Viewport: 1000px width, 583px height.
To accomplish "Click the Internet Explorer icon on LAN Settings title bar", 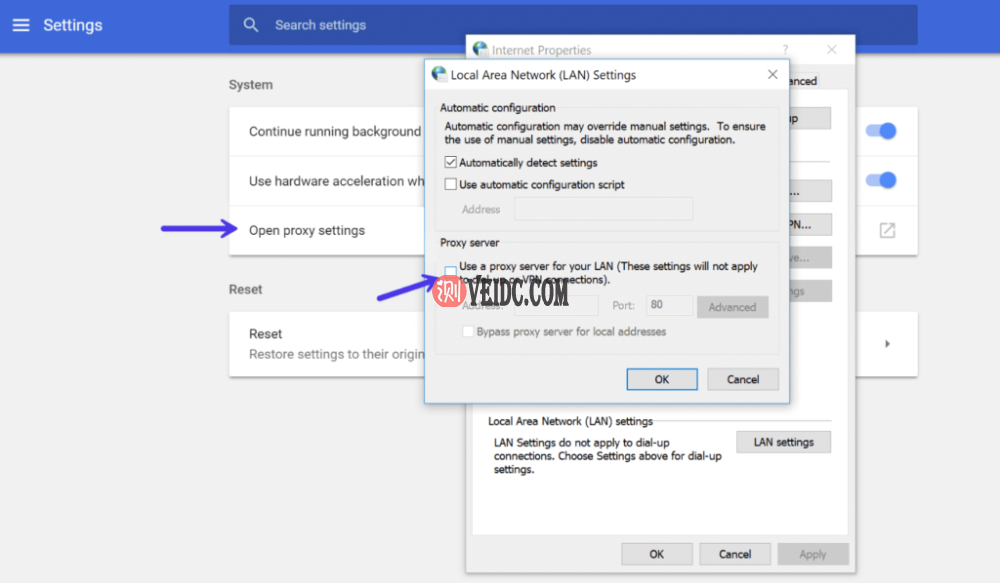I will 439,73.
